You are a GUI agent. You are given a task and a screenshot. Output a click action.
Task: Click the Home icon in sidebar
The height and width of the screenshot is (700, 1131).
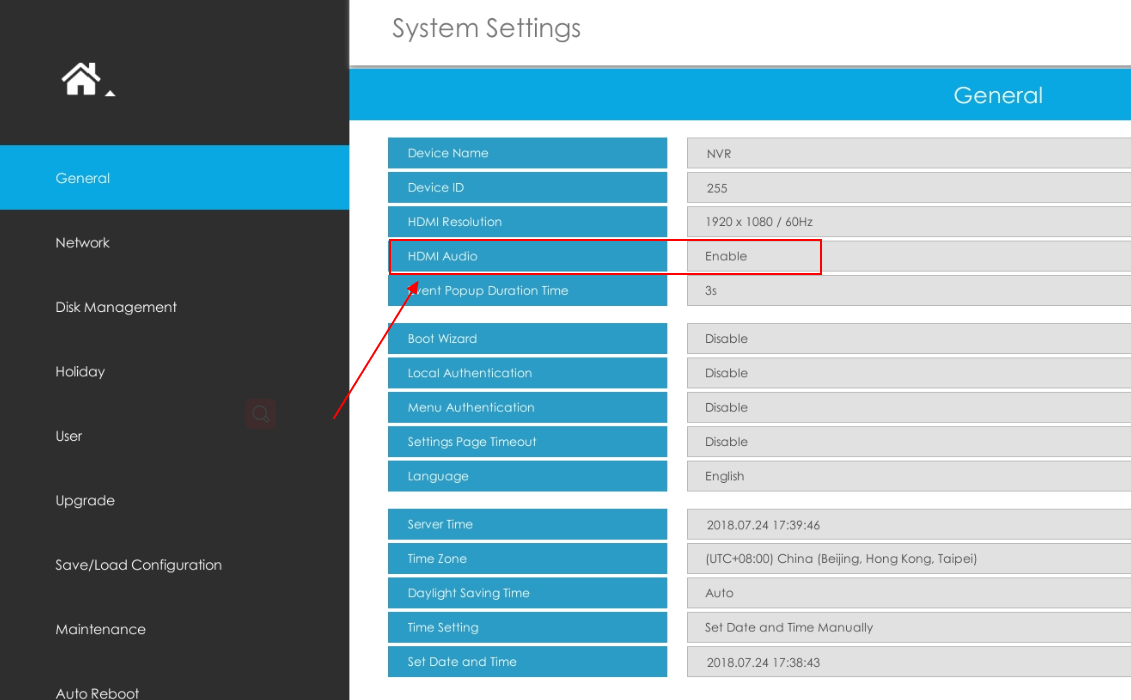pos(81,79)
